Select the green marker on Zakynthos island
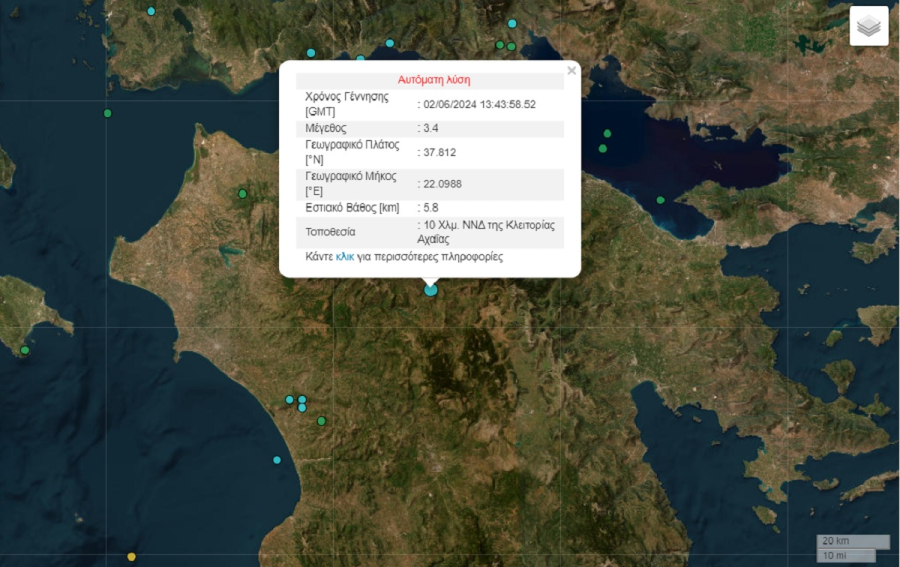The image size is (900, 567). (25, 350)
